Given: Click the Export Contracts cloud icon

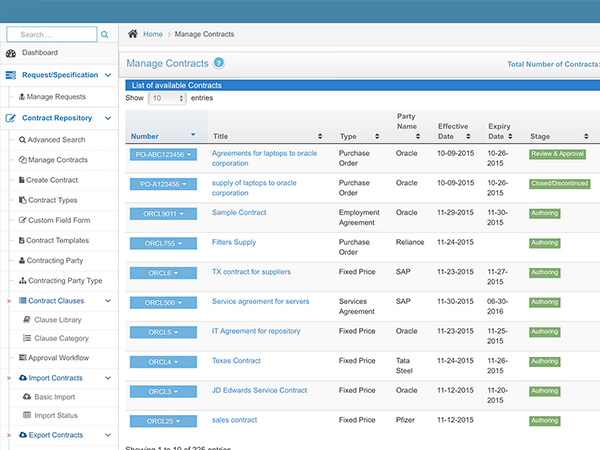Looking at the screenshot, I should [23, 435].
